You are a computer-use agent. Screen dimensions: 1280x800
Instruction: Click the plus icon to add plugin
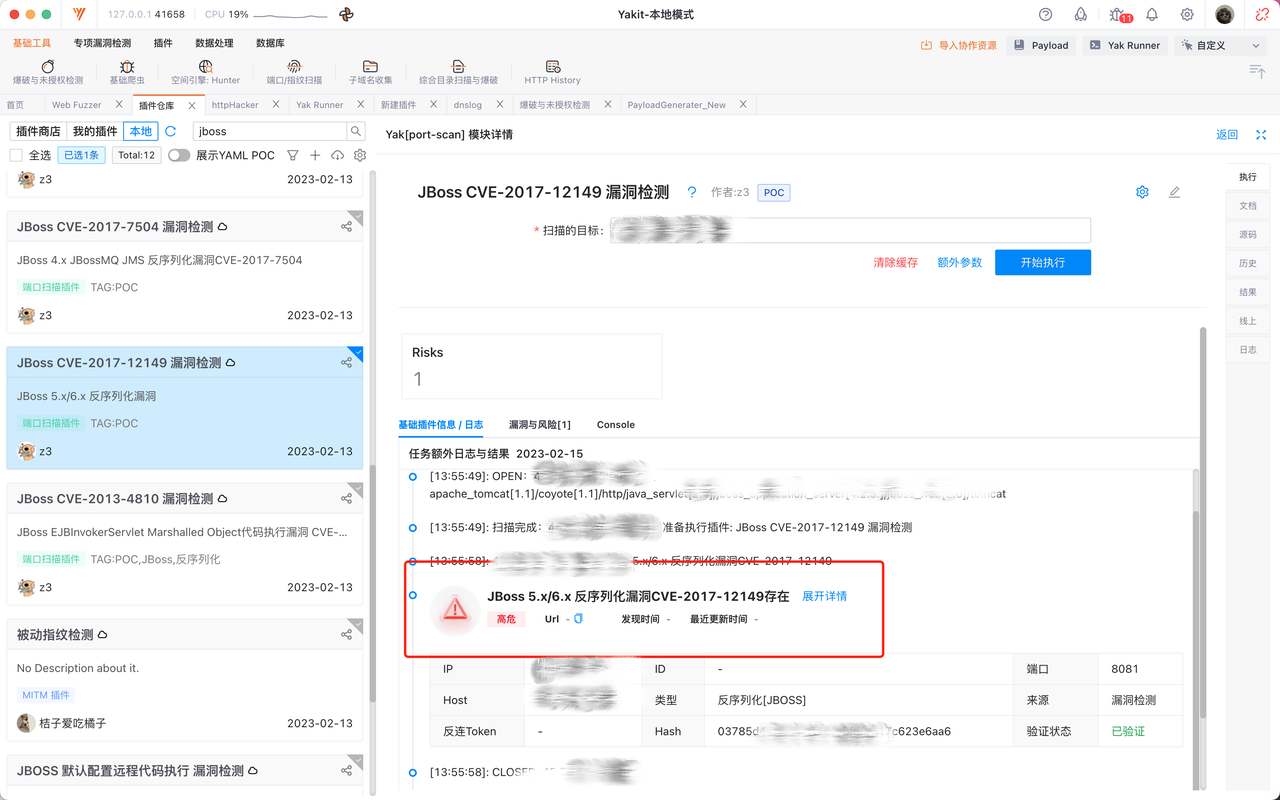click(x=315, y=155)
